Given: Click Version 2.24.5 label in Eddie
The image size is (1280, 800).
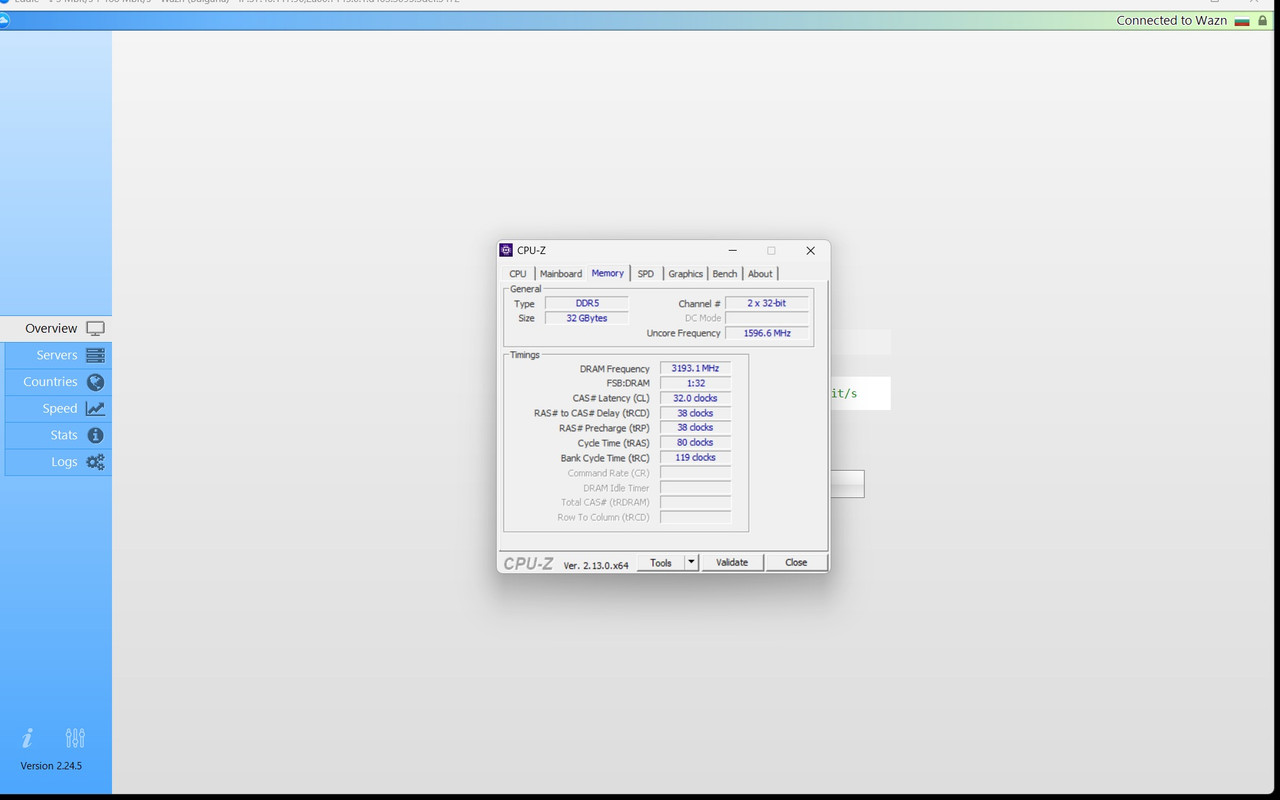Looking at the screenshot, I should point(51,766).
